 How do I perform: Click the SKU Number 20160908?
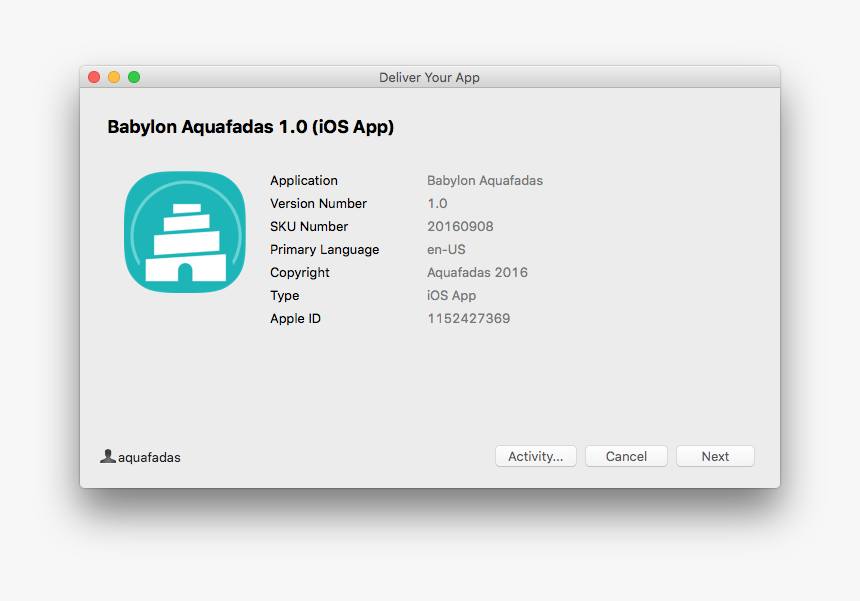pos(458,226)
